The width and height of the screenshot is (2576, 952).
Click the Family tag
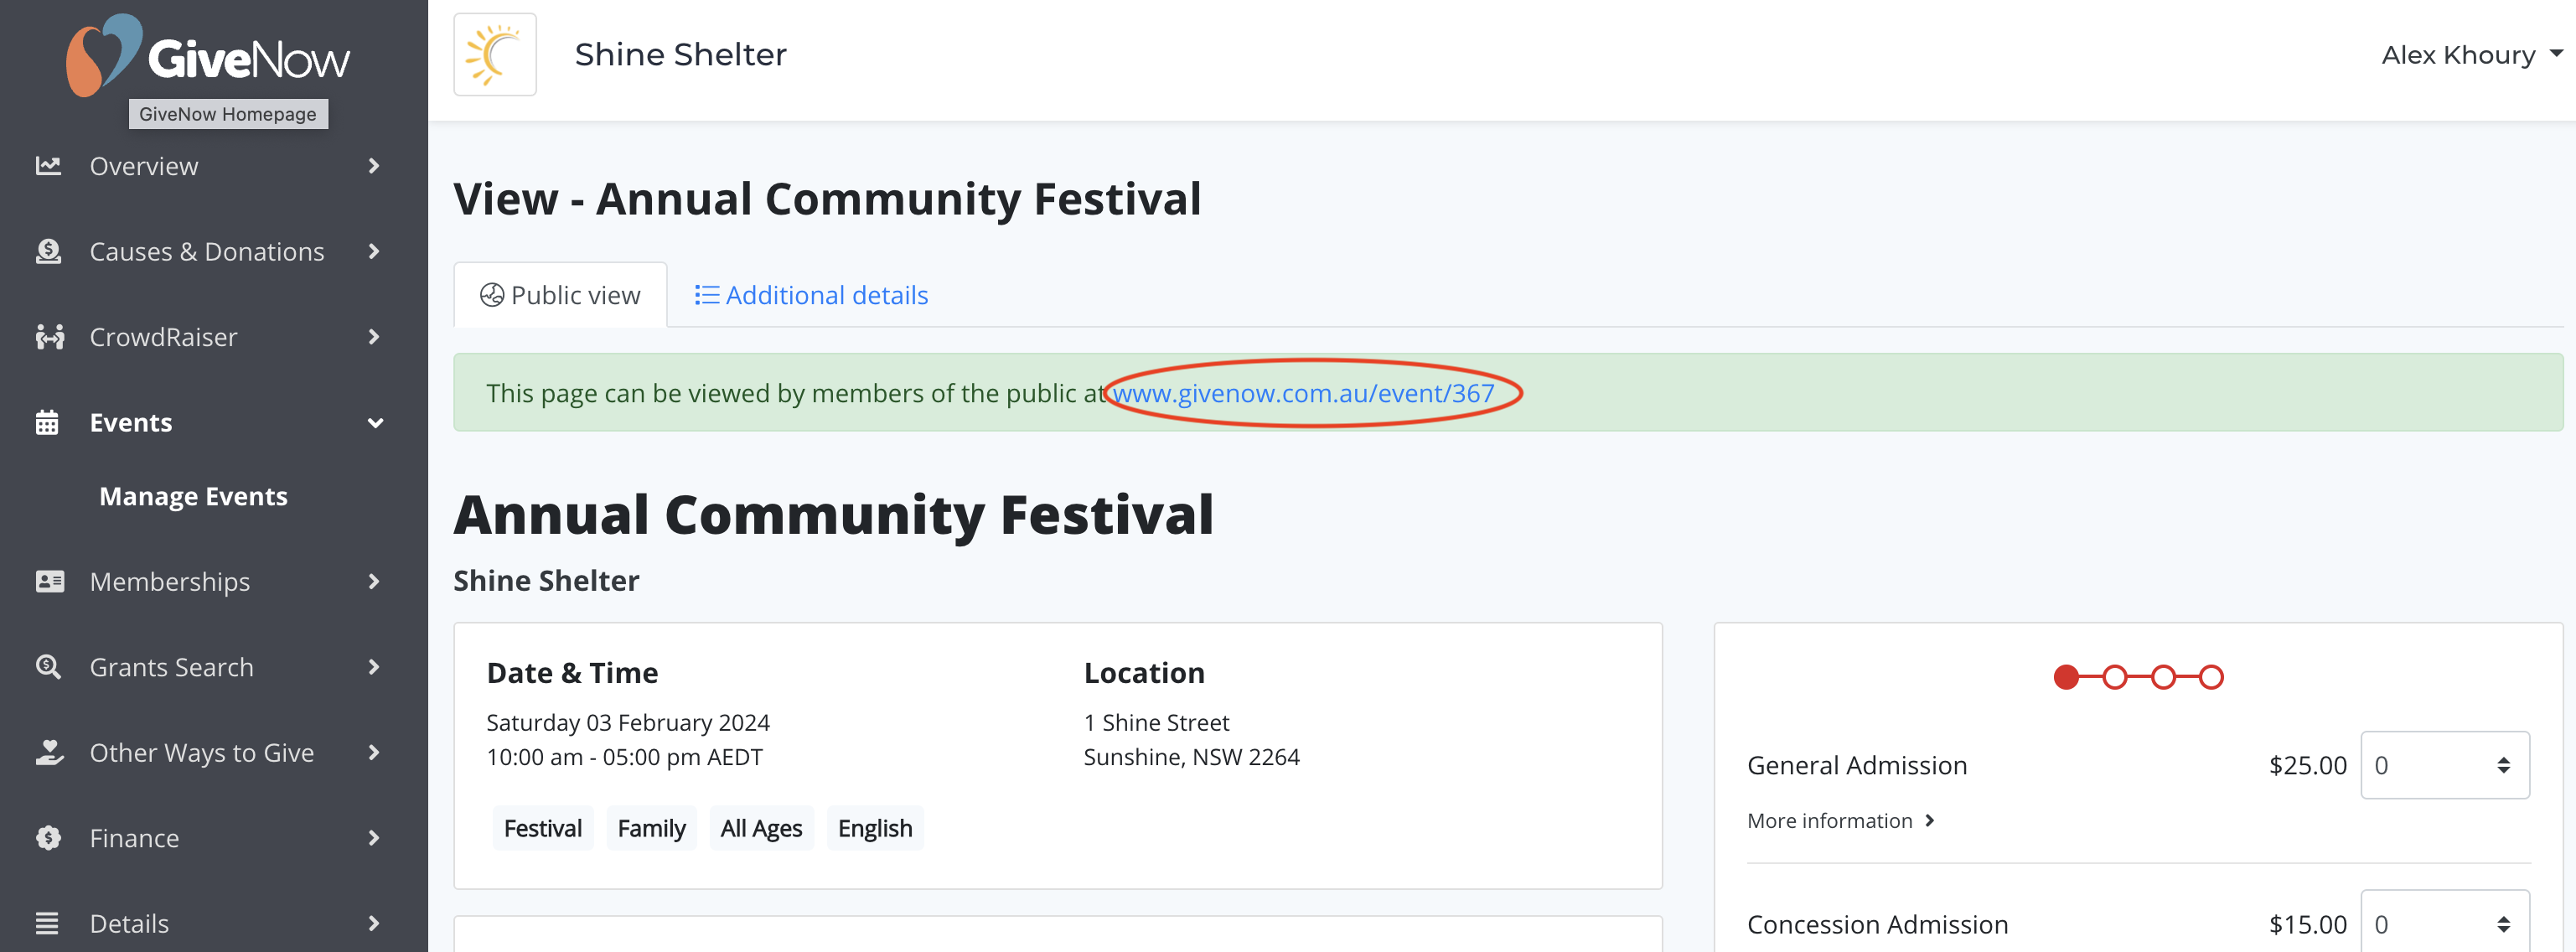pos(651,828)
